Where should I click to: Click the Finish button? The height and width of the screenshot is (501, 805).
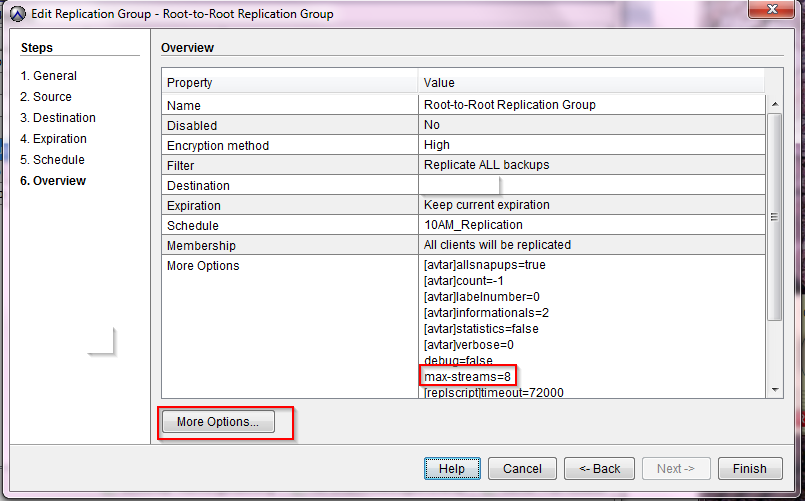pos(750,469)
